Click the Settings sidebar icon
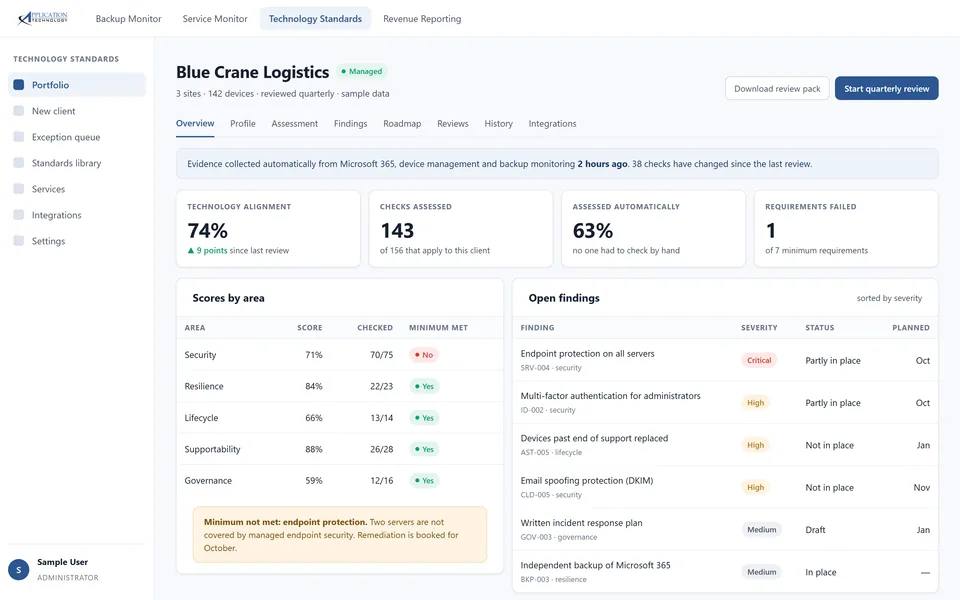The height and width of the screenshot is (600, 960). (x=19, y=241)
